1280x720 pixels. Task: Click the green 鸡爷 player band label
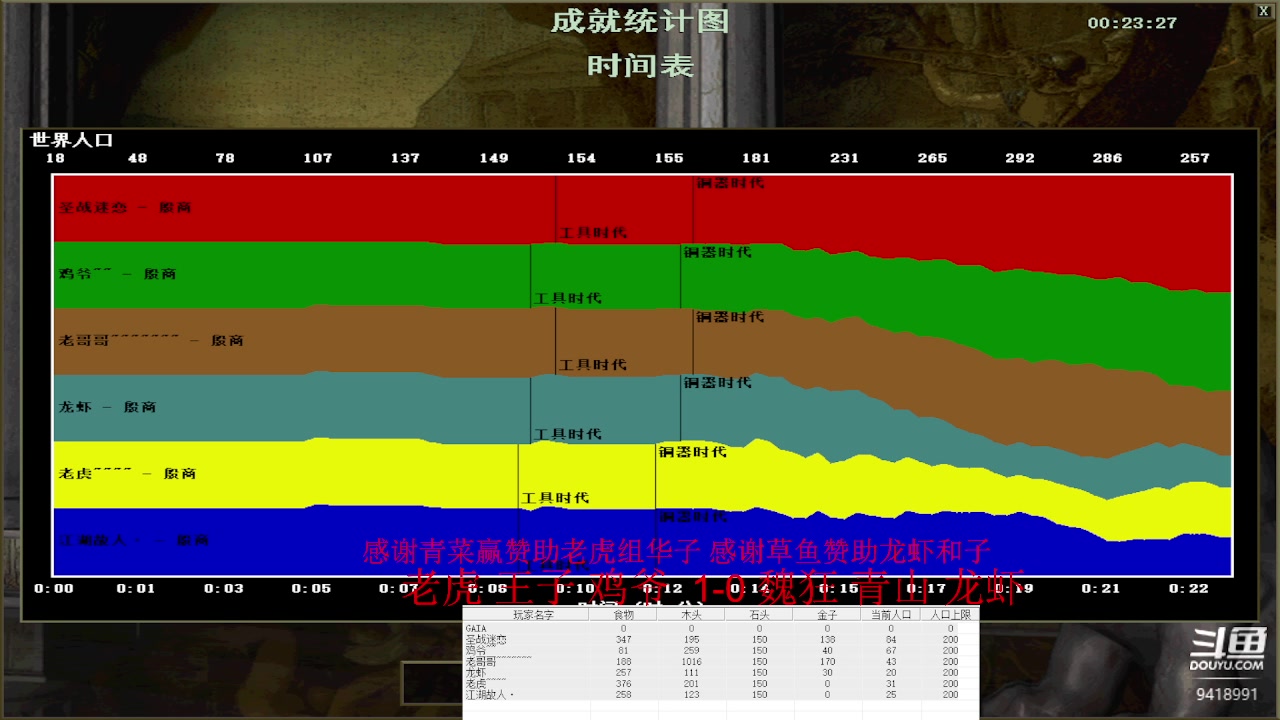pos(117,274)
